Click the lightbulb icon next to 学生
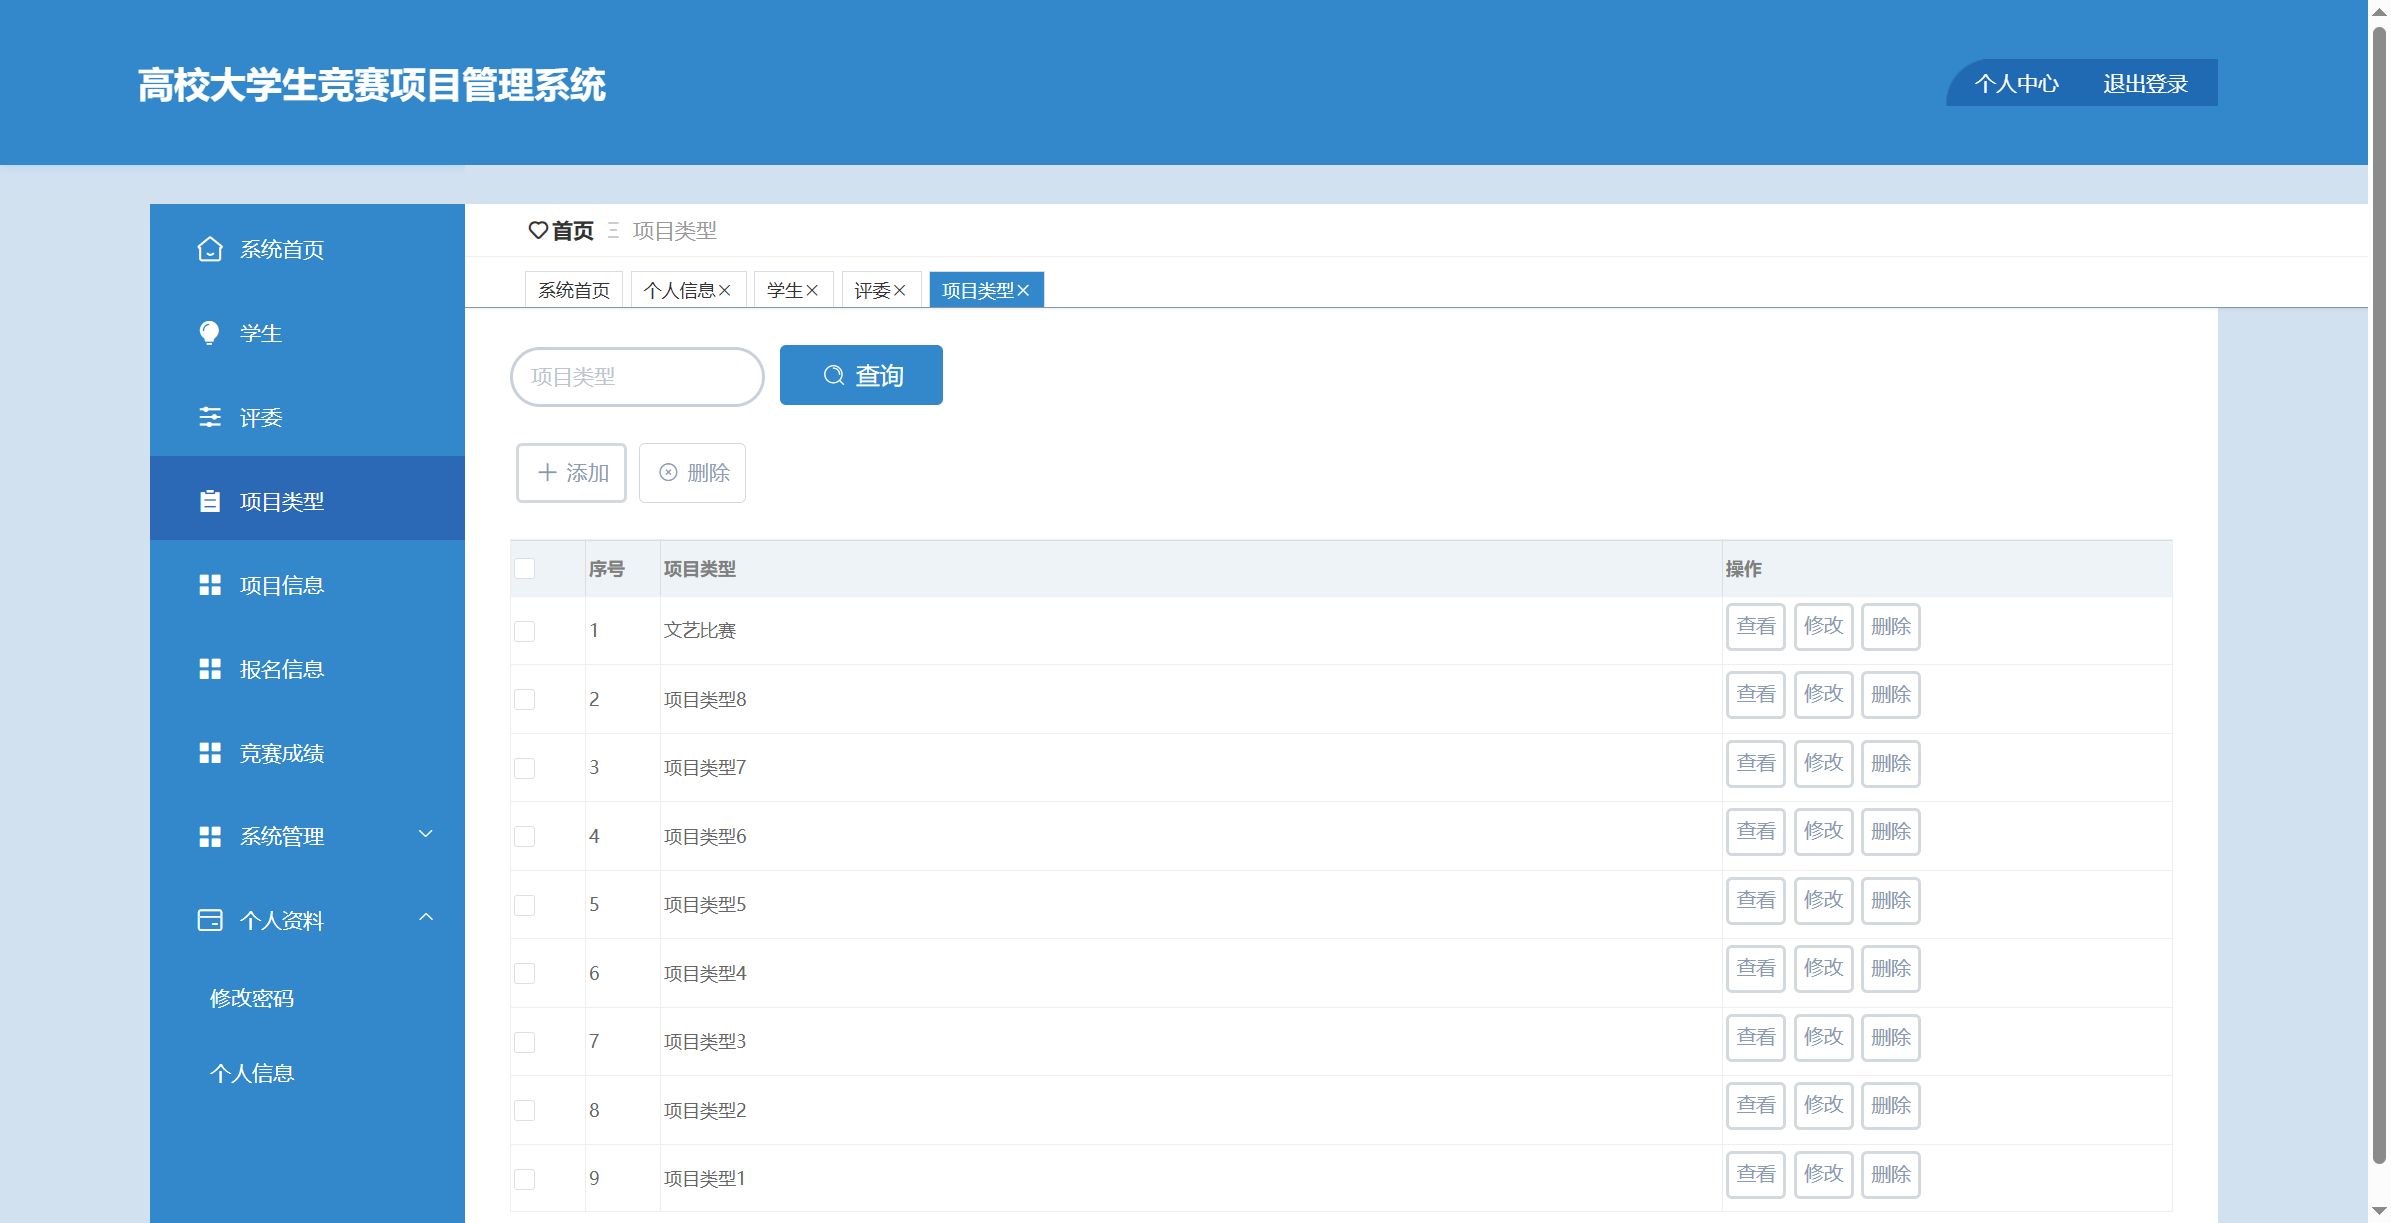Screen dimensions: 2391x1223 point(209,333)
